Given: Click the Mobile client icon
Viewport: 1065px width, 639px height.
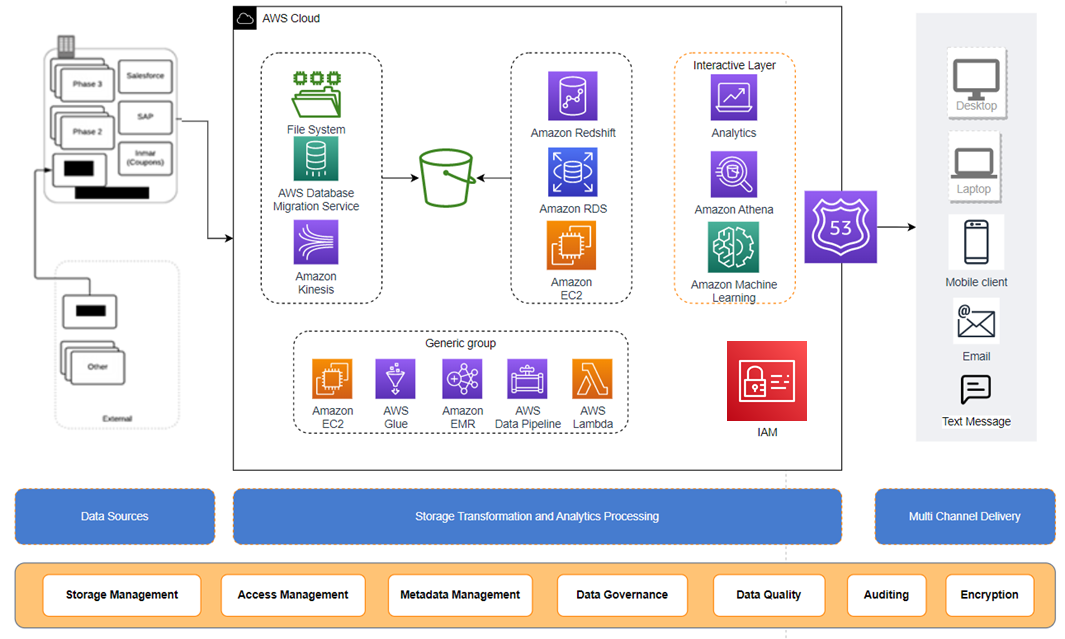Looking at the screenshot, I should coord(976,242).
